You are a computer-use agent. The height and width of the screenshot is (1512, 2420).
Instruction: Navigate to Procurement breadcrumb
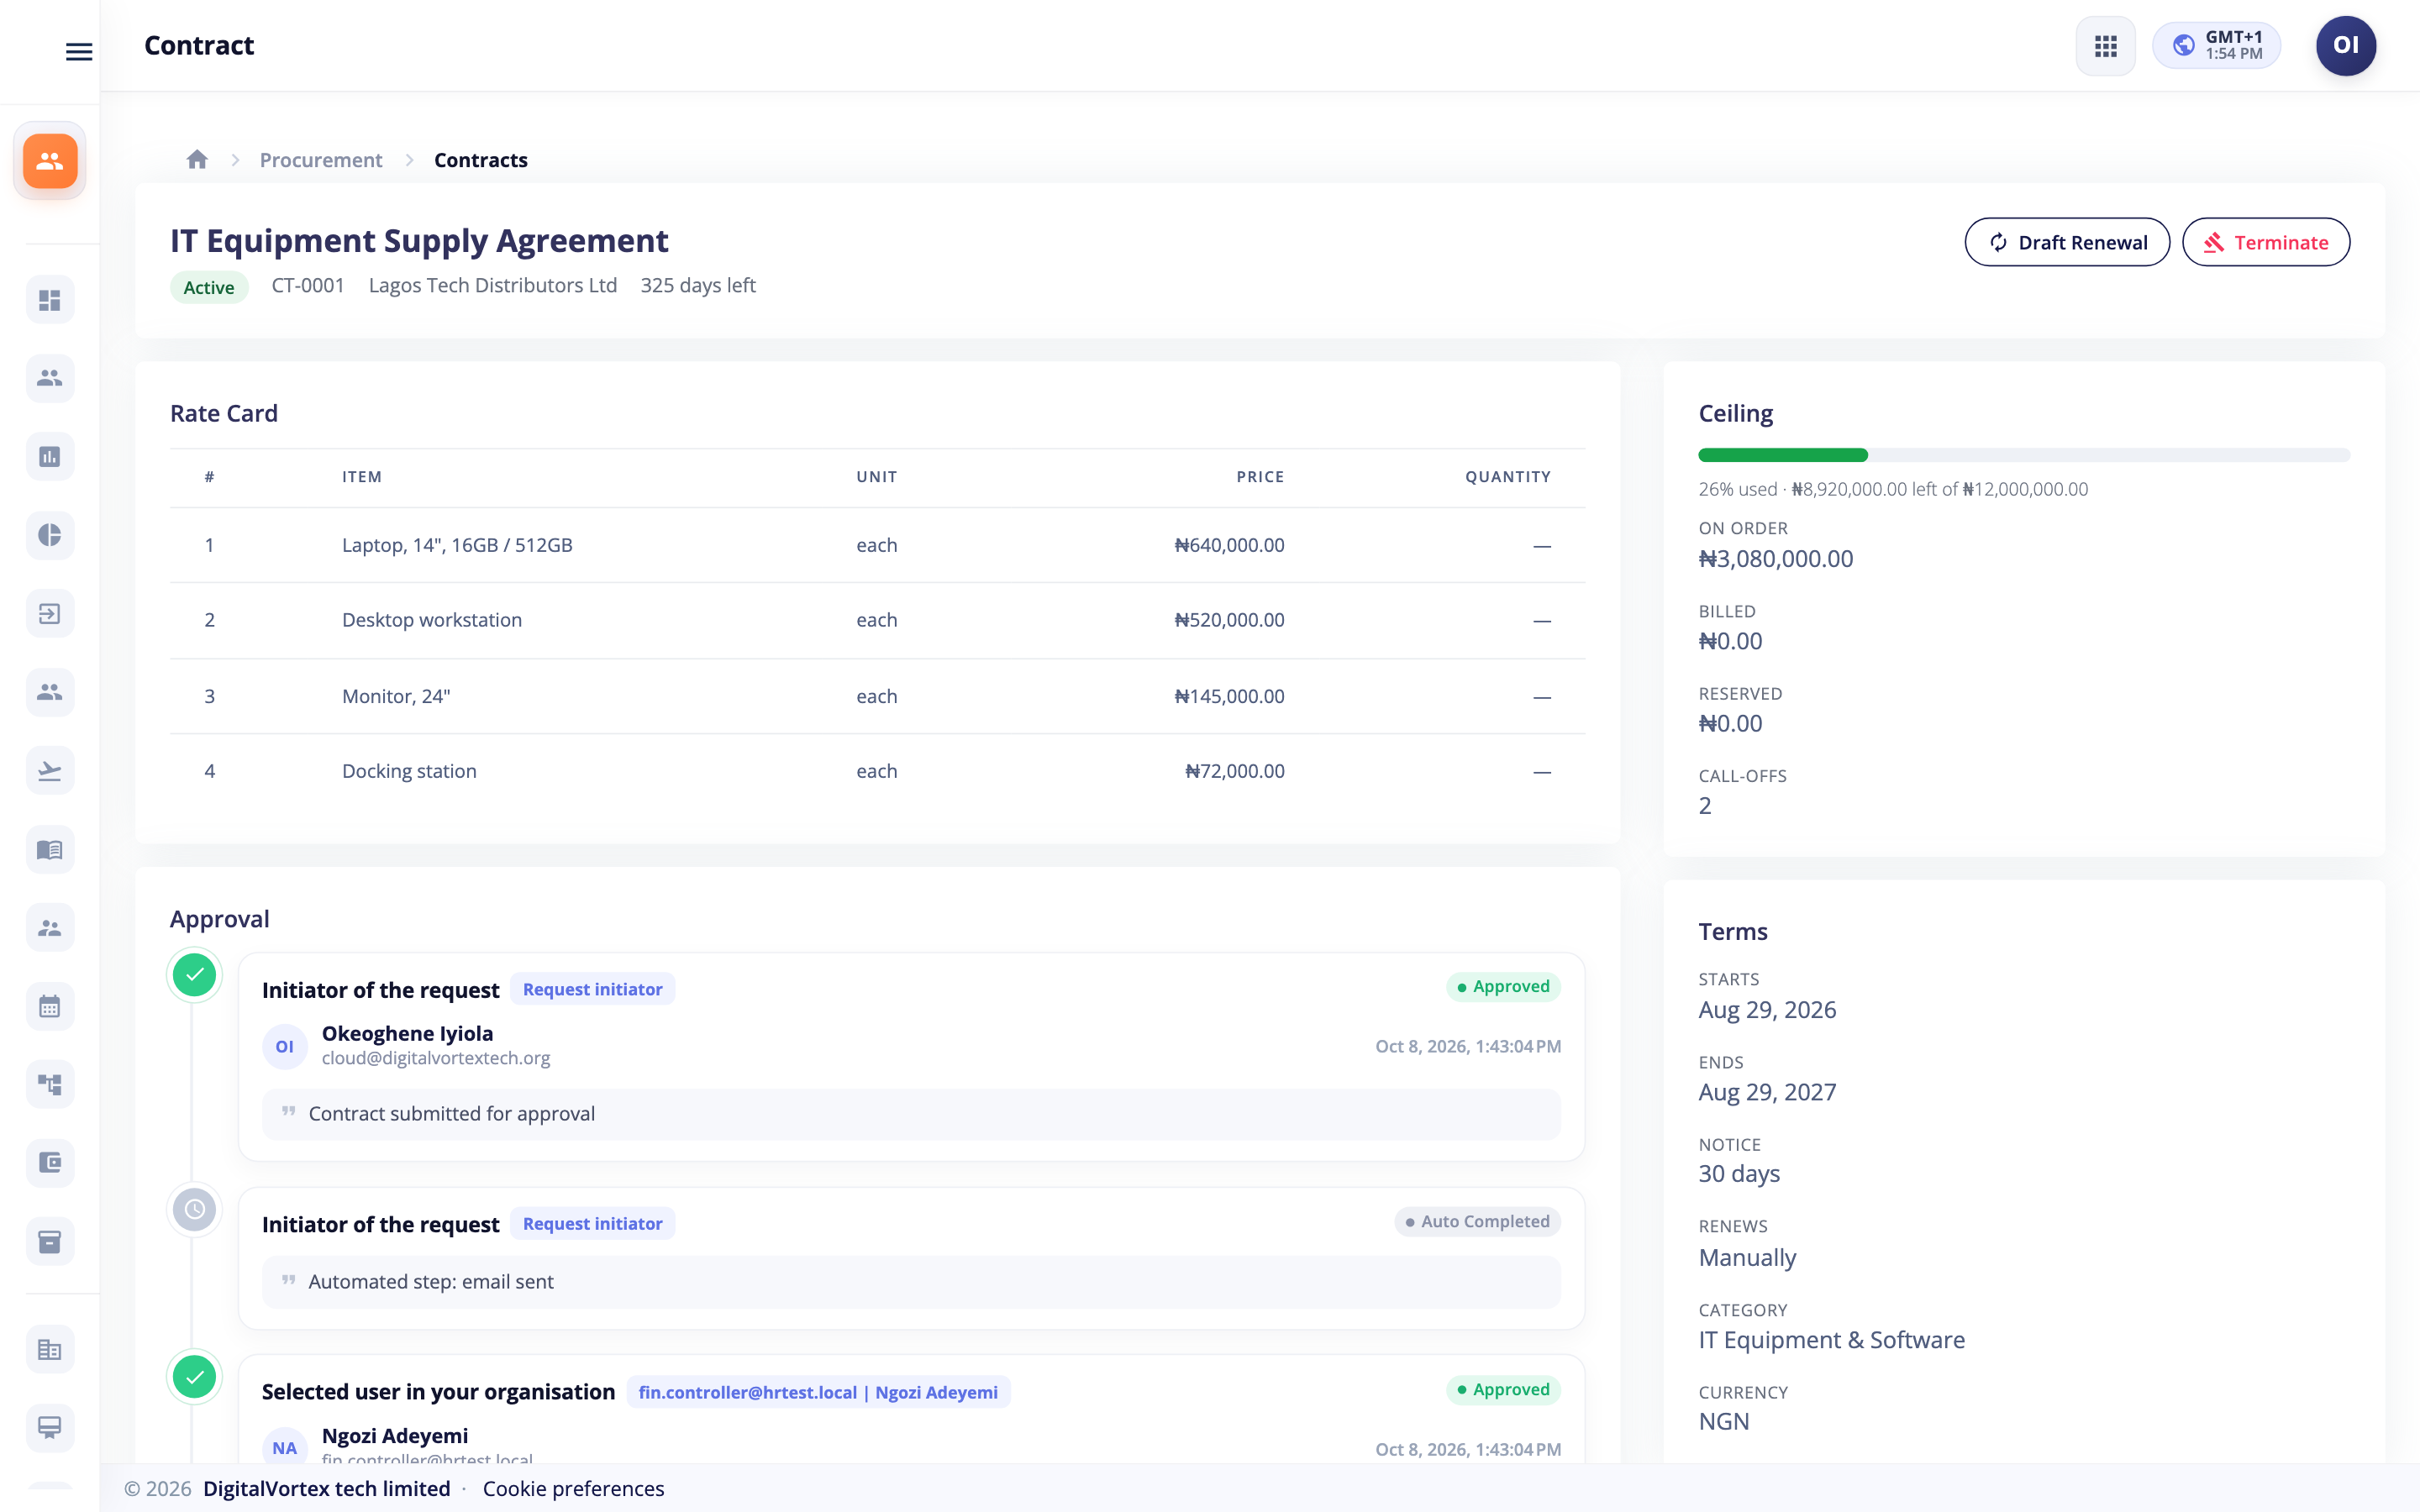(321, 160)
